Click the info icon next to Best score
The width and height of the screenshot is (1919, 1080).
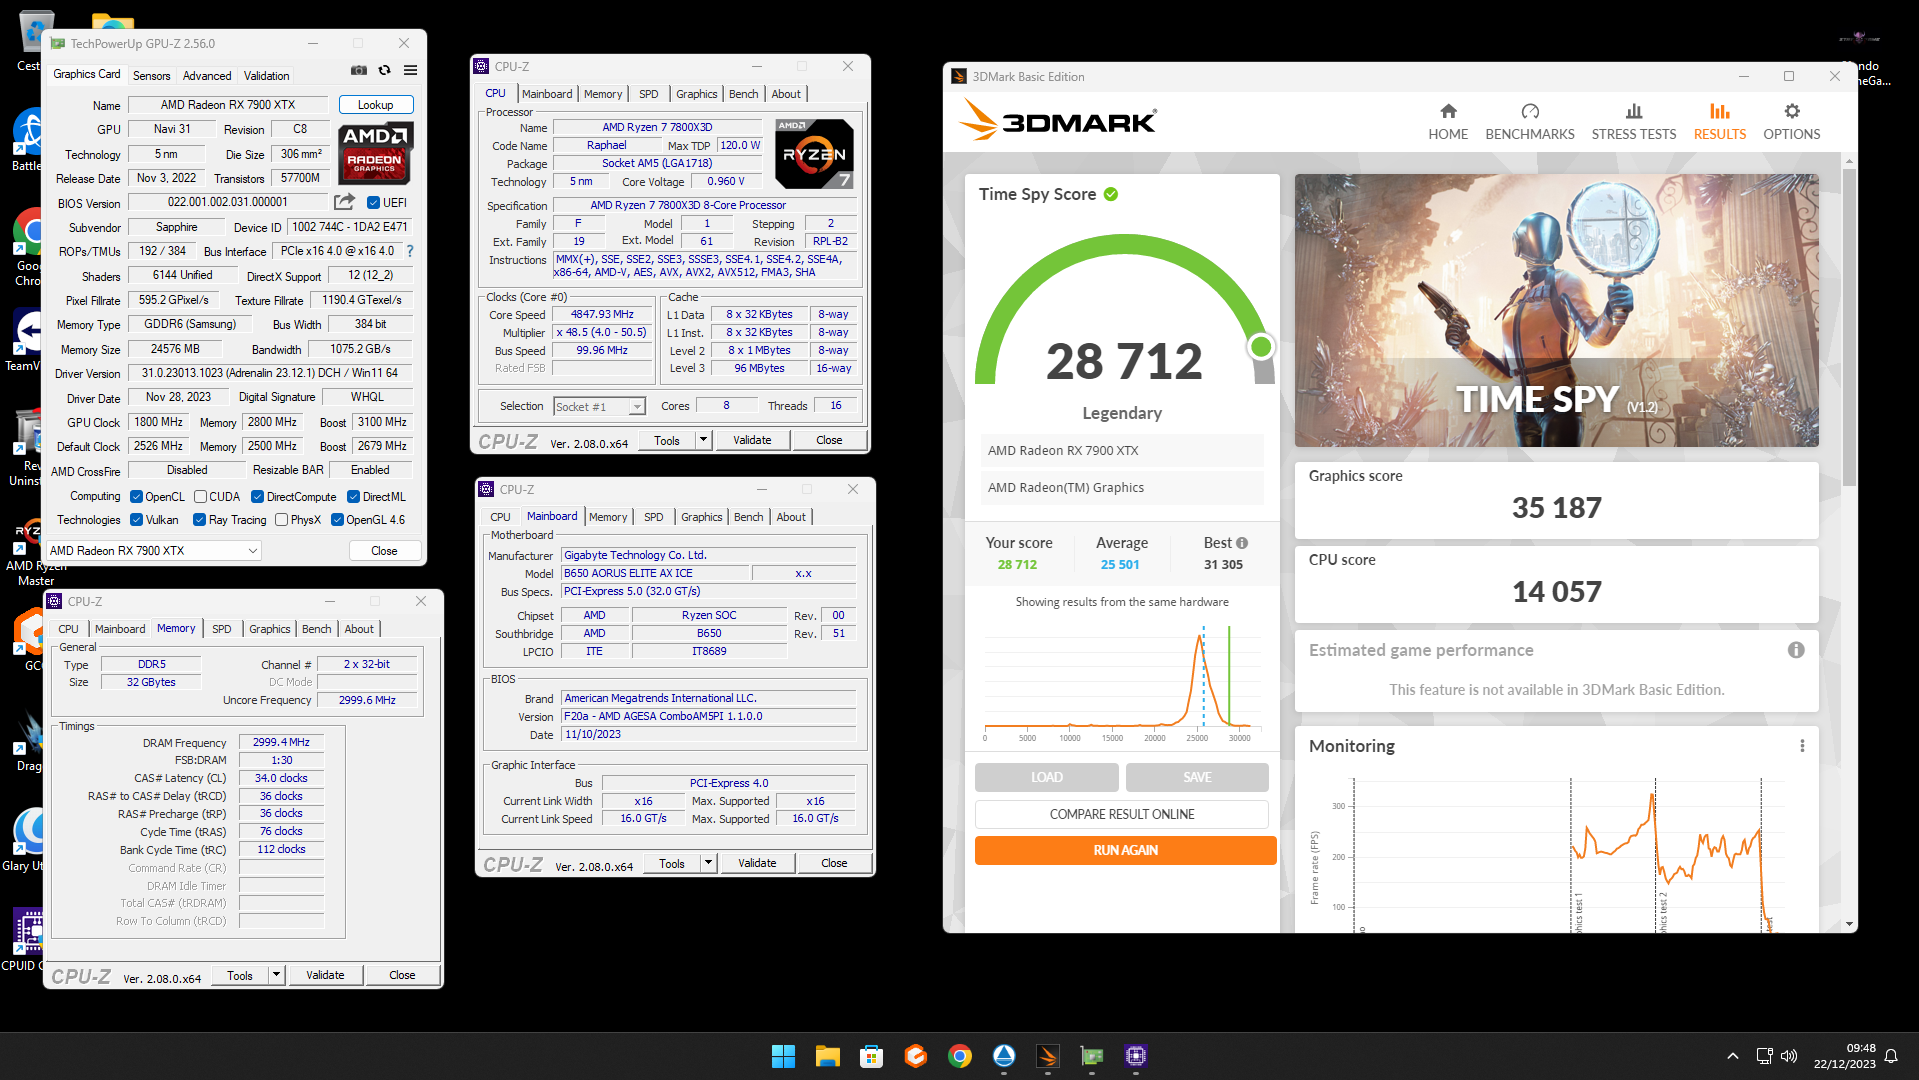tap(1242, 543)
